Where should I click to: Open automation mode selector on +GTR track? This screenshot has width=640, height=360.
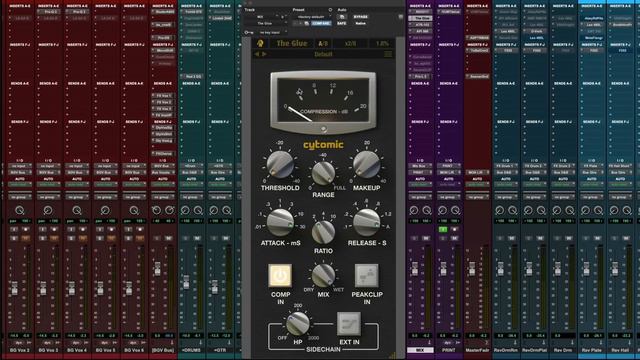[x=220, y=184]
